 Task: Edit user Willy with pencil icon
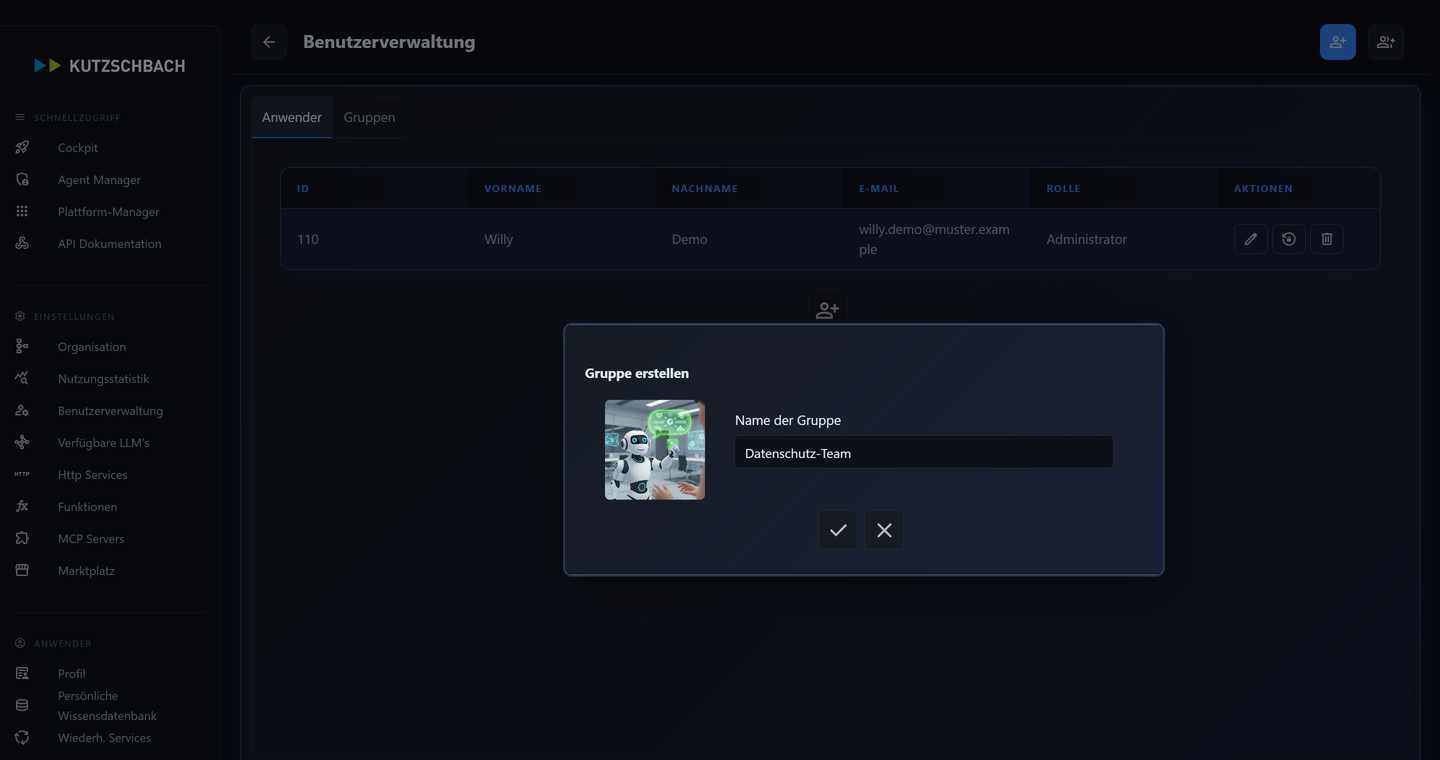[1251, 239]
